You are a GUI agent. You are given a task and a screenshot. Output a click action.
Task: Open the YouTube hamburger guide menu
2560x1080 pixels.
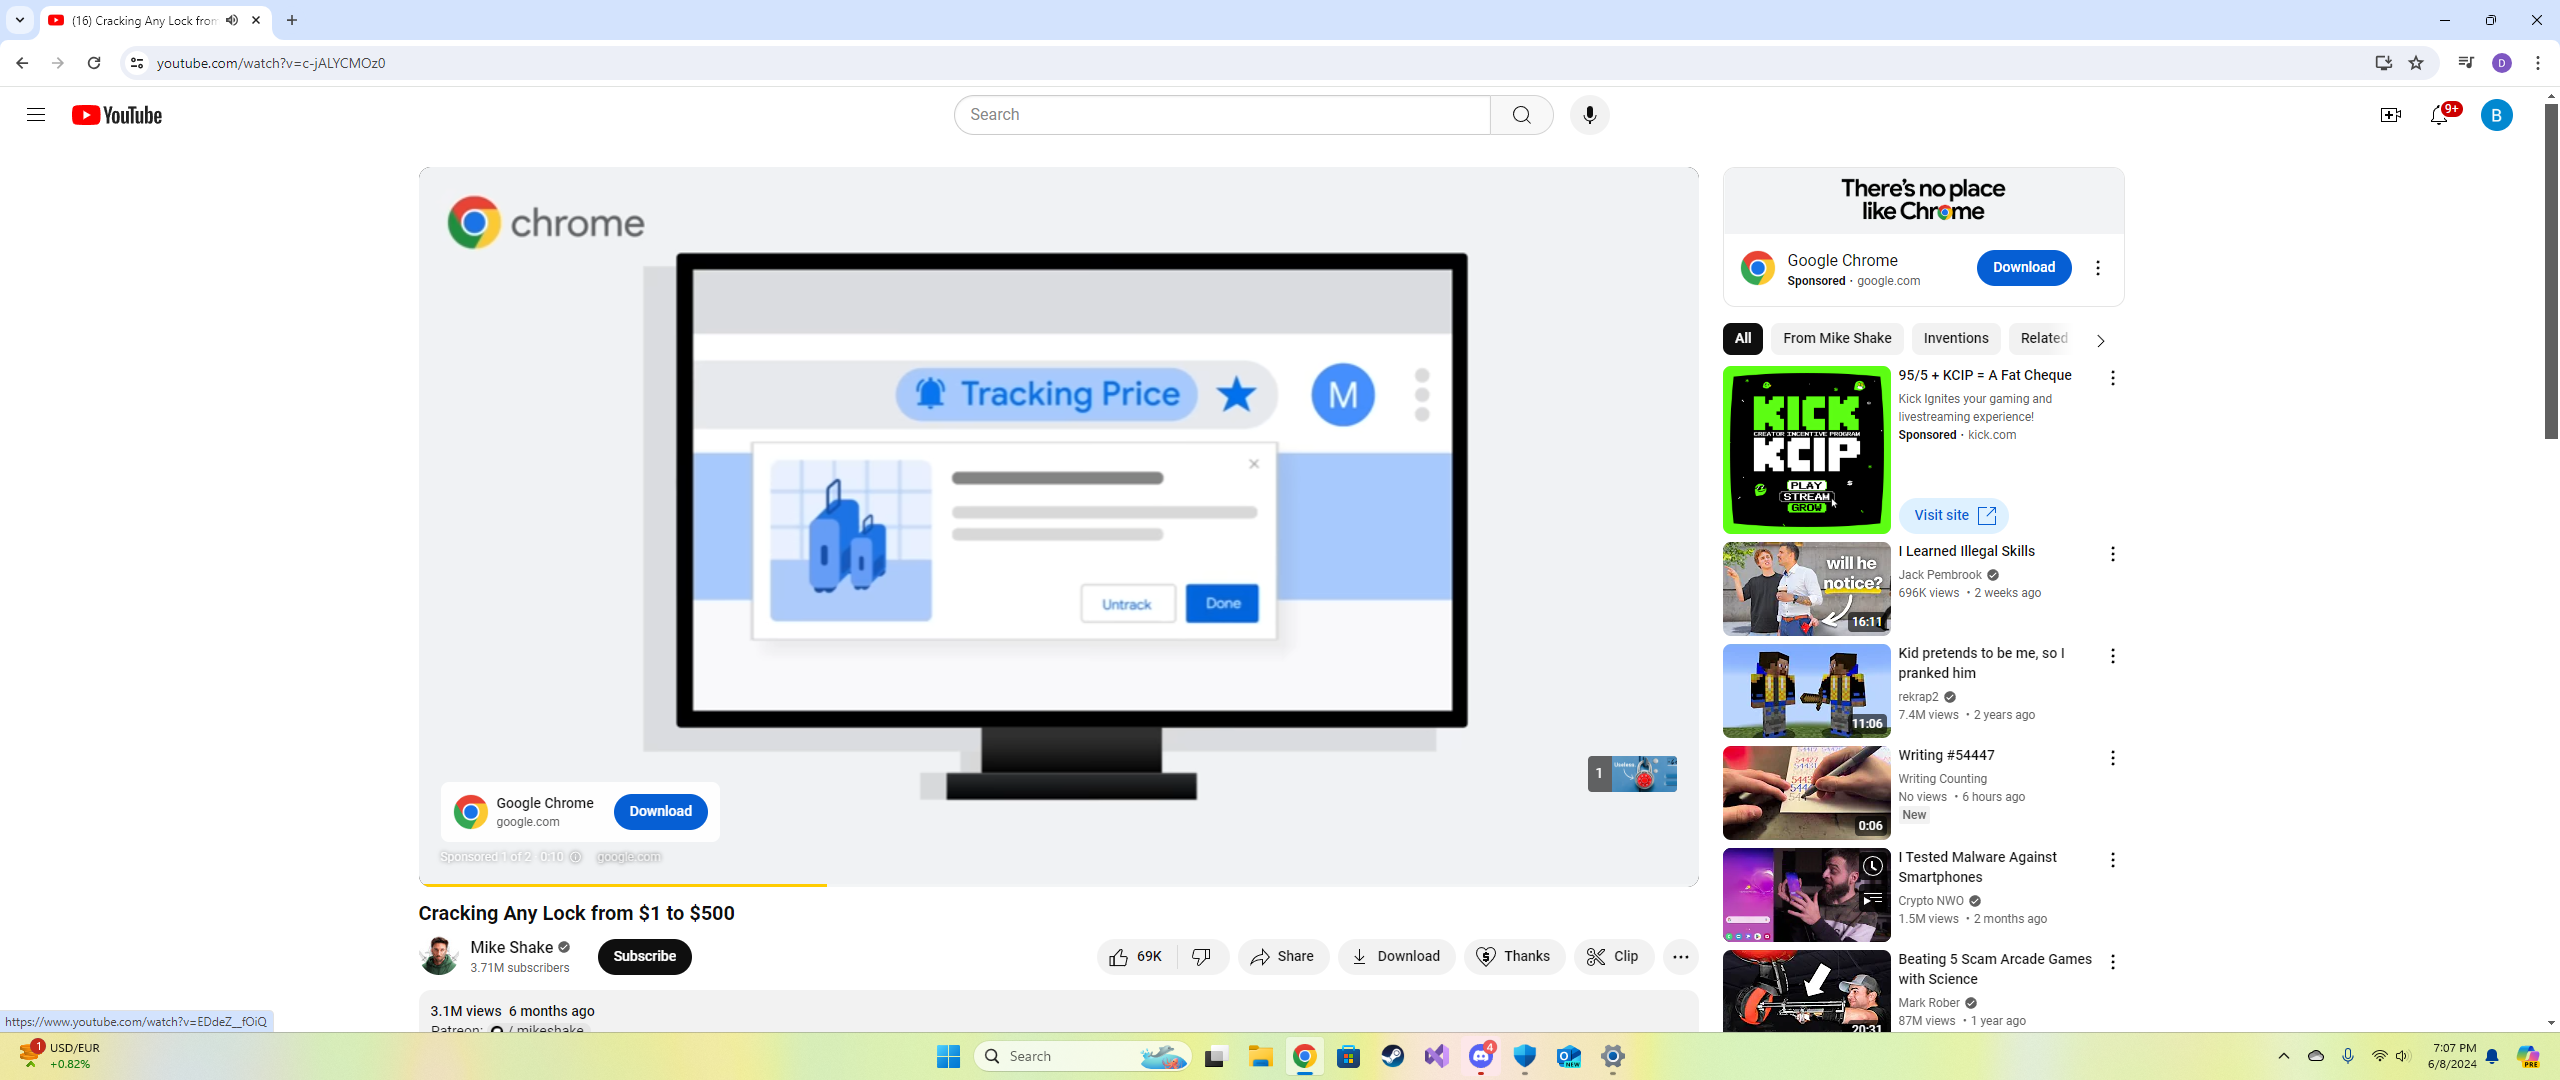[36, 115]
